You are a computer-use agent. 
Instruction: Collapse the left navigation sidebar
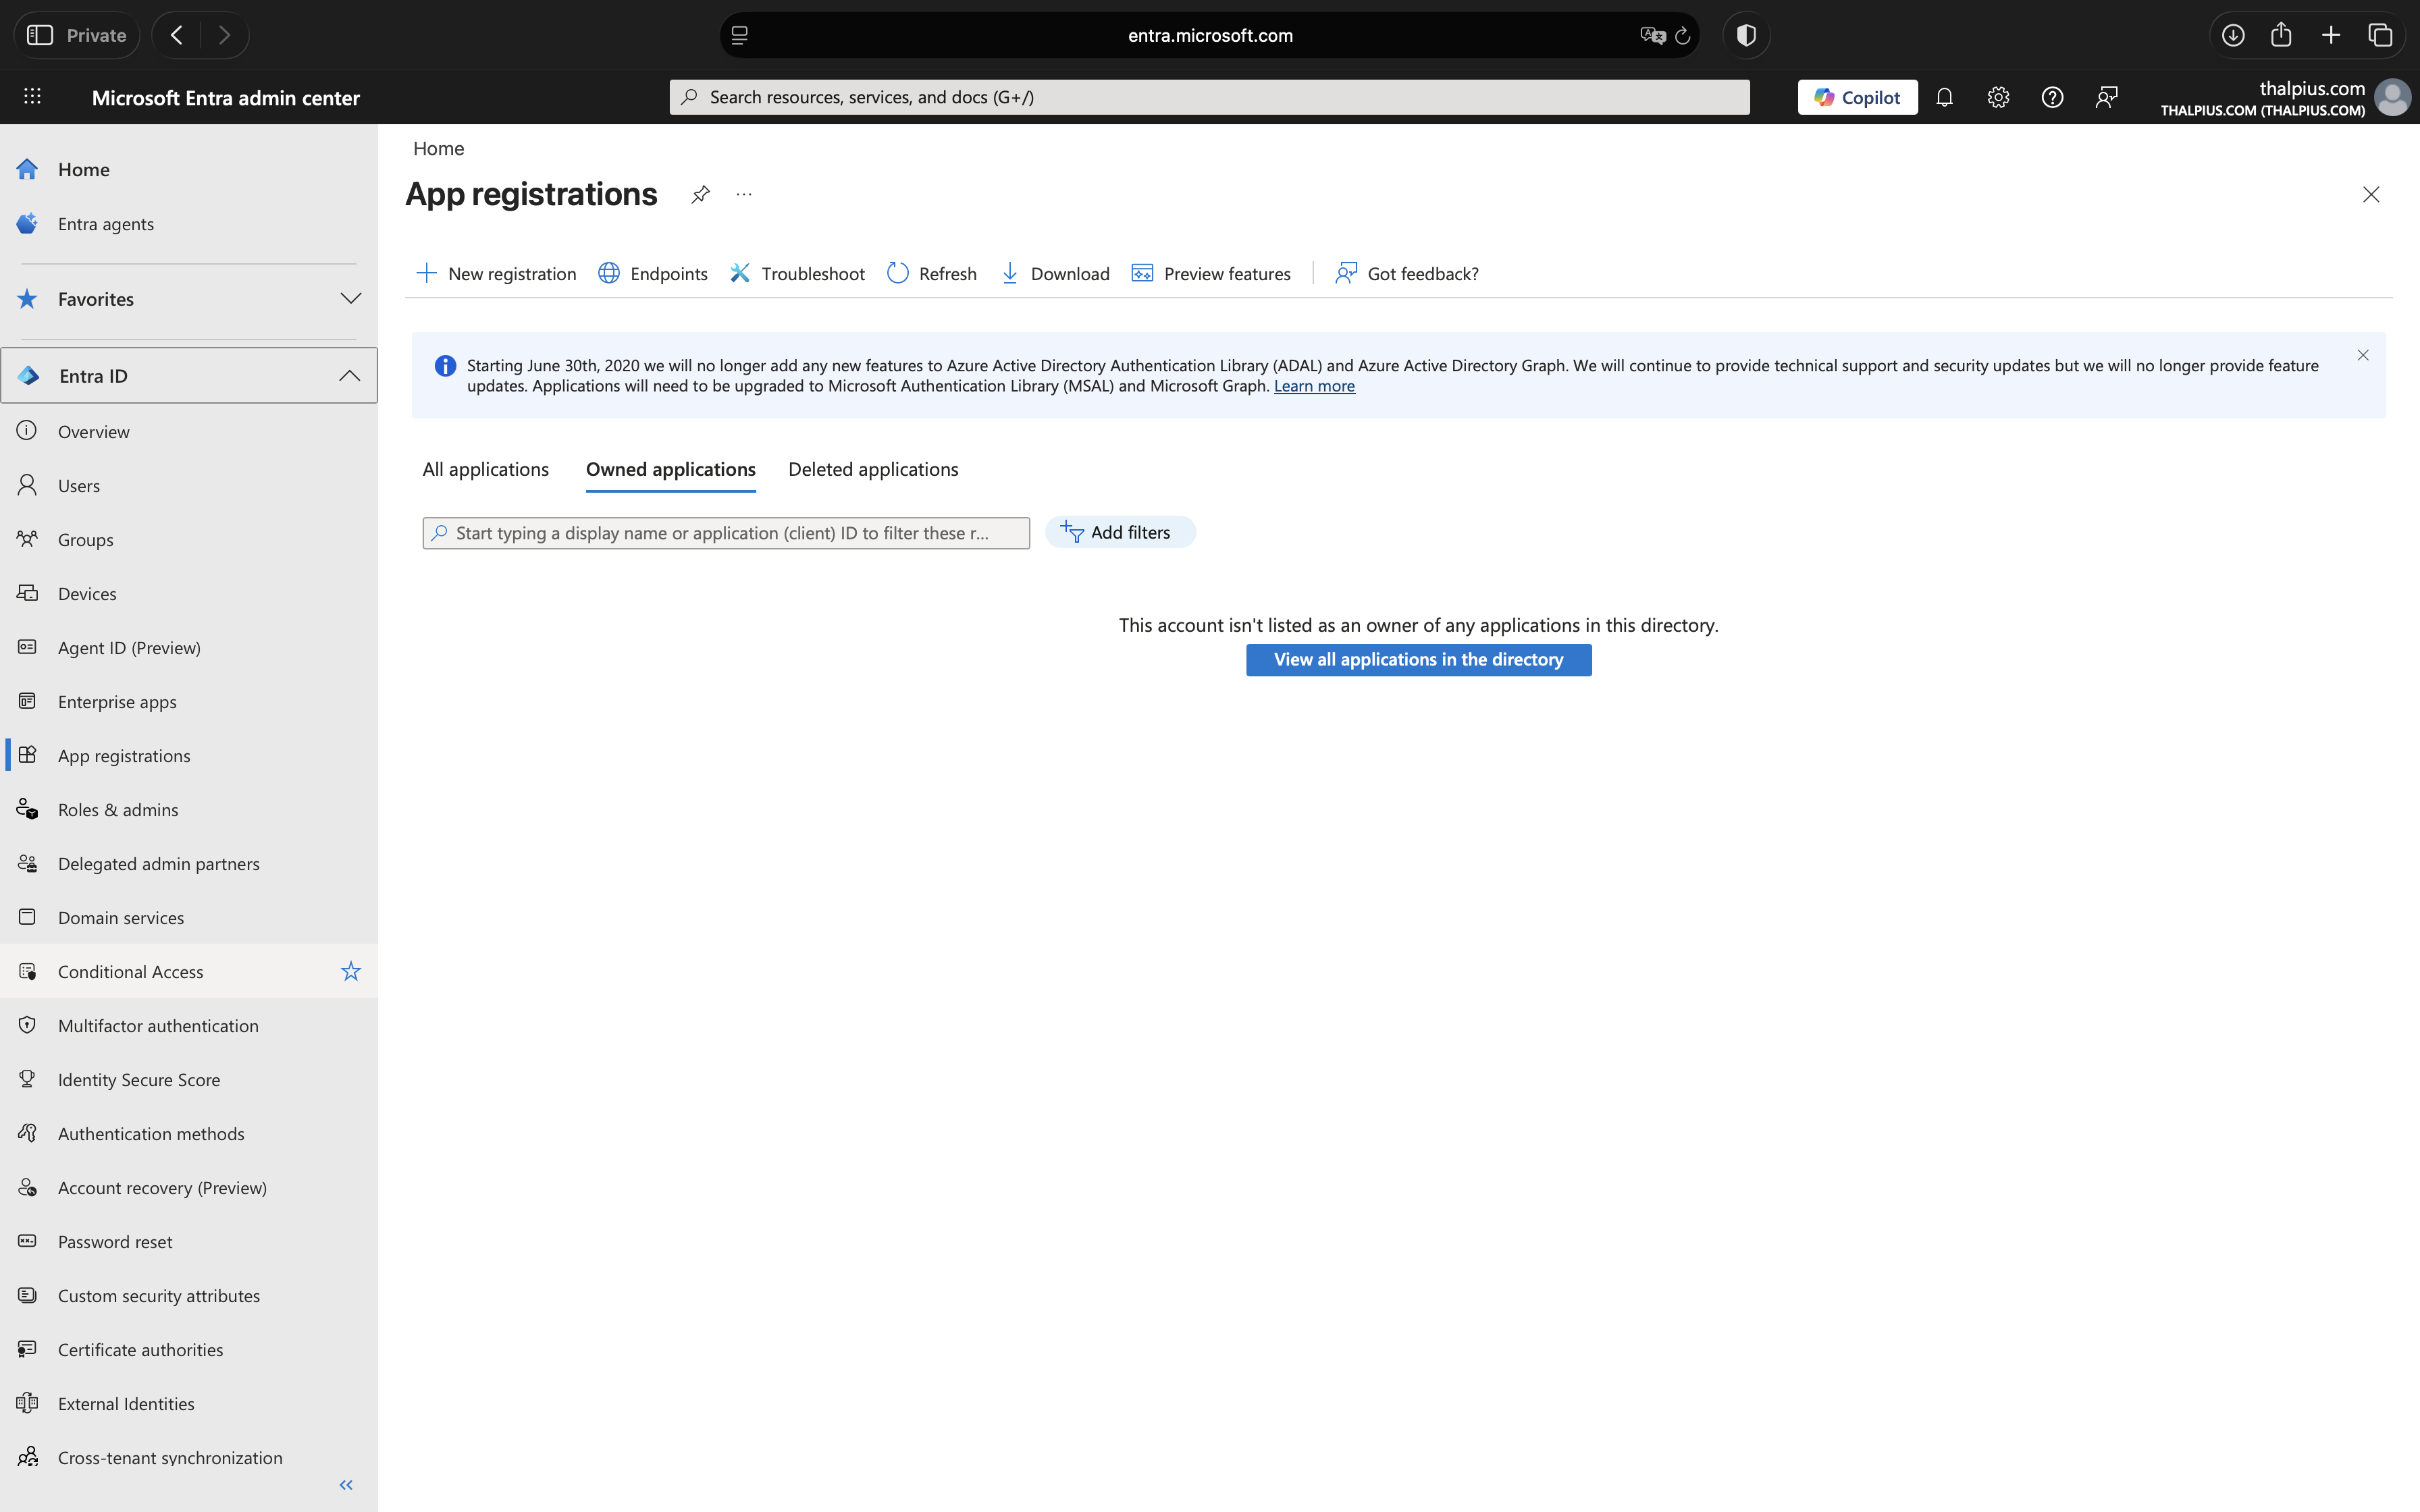pos(346,1485)
